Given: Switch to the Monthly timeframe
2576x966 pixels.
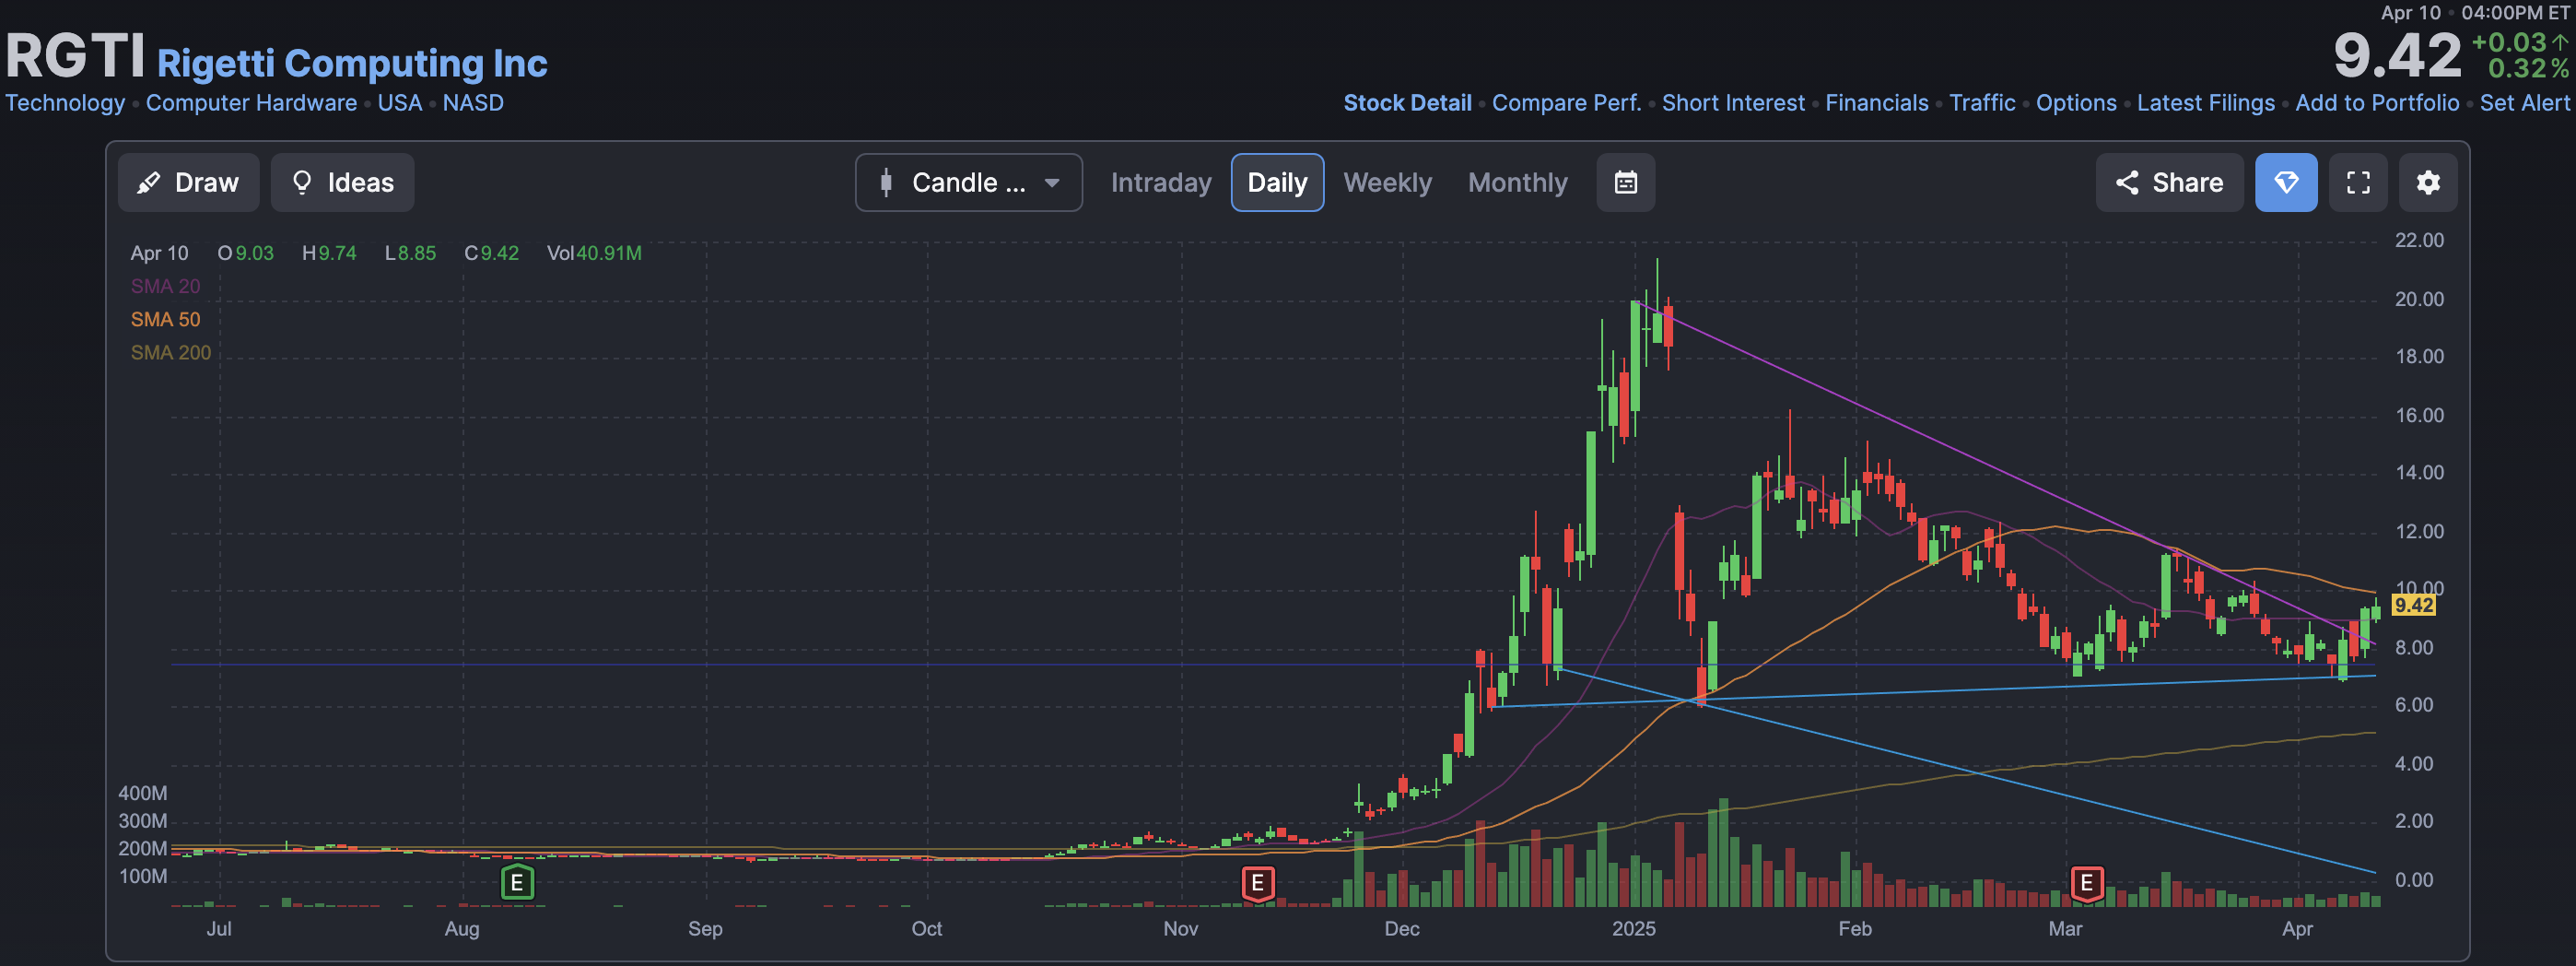Looking at the screenshot, I should tap(1517, 183).
